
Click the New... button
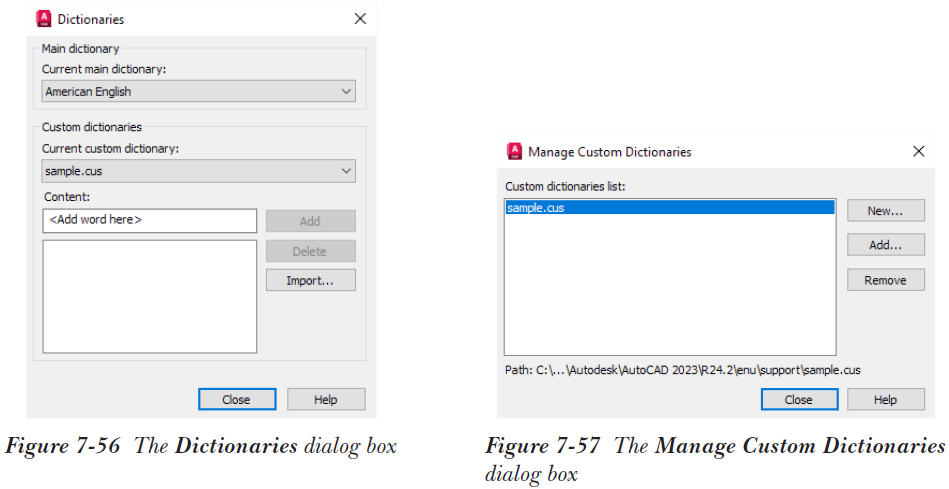click(885, 211)
